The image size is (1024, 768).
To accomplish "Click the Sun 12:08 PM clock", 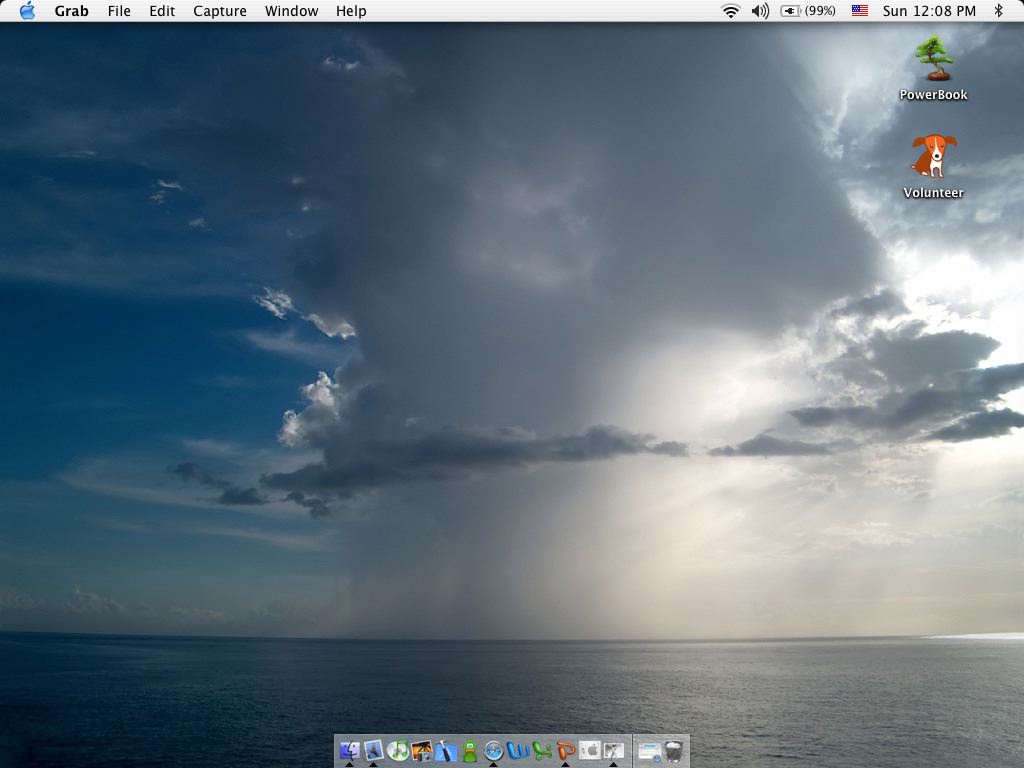I will (x=929, y=11).
